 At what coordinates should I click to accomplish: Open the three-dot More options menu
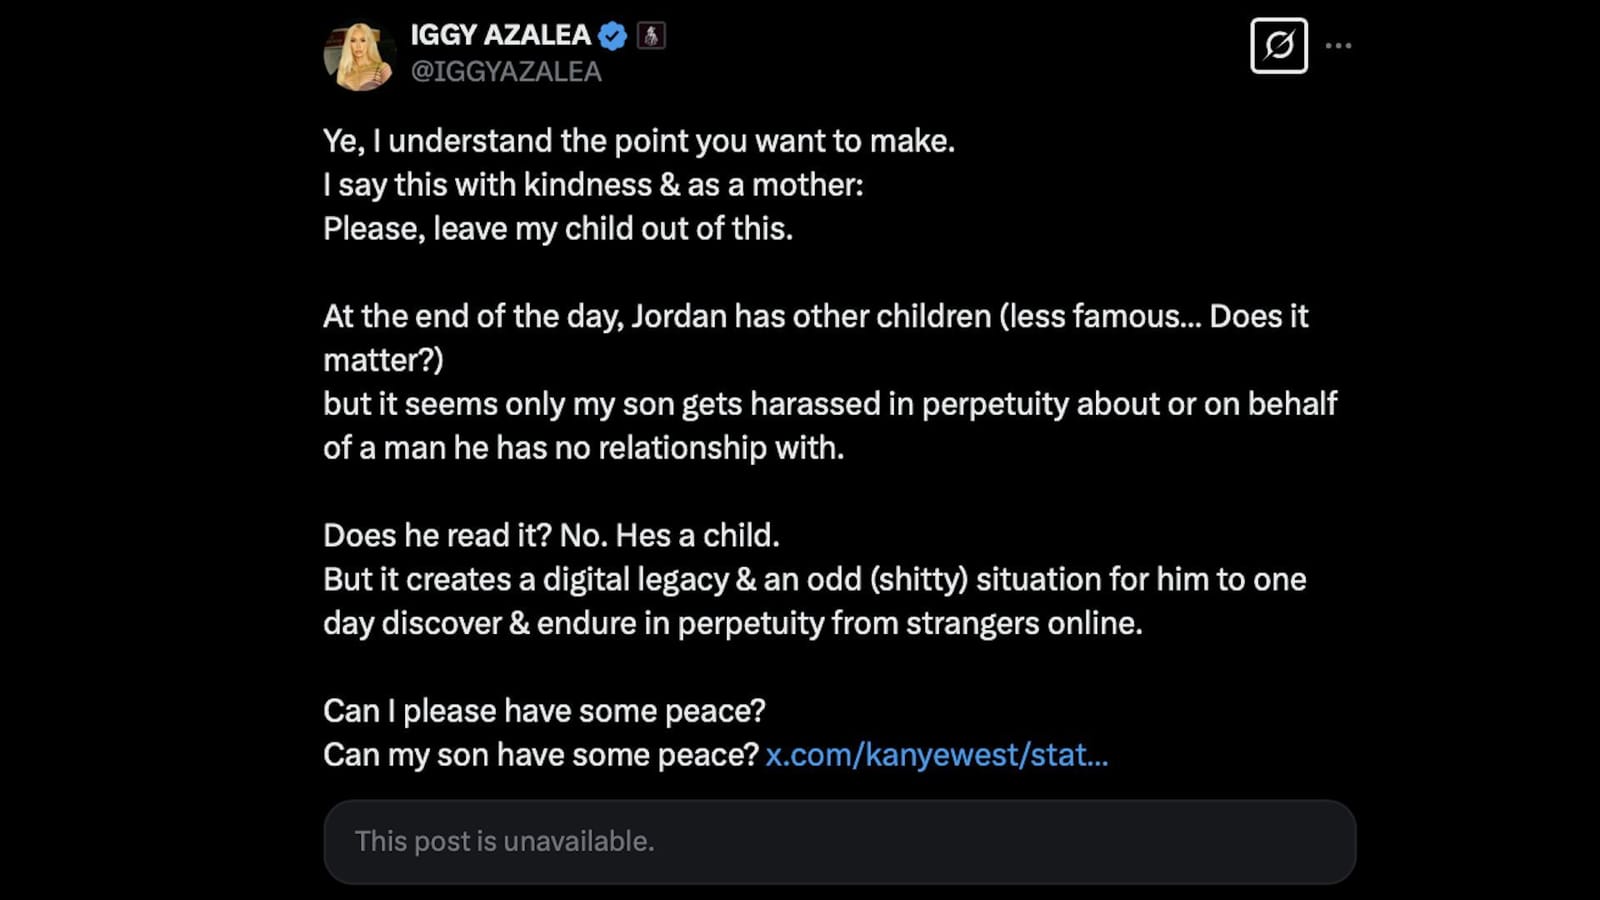1338,45
